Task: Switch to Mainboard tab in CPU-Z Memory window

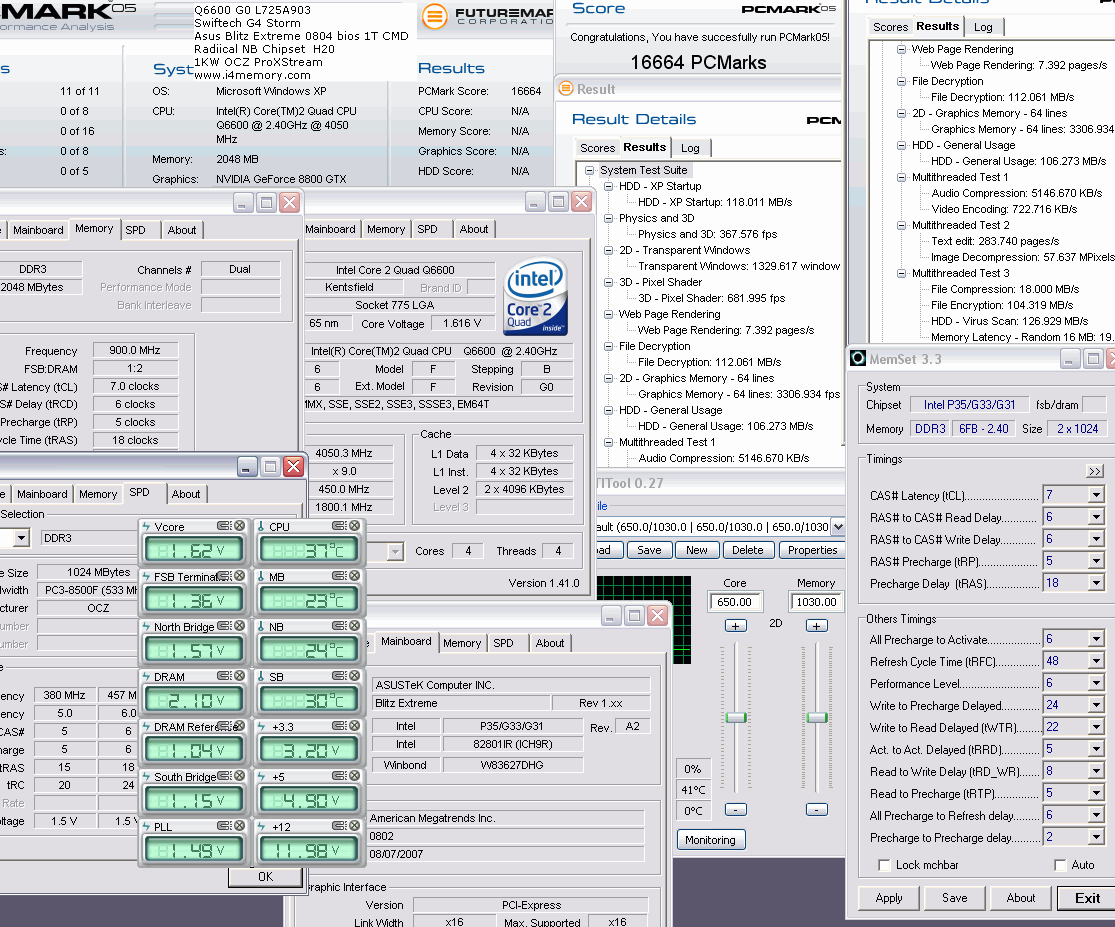Action: tap(38, 230)
